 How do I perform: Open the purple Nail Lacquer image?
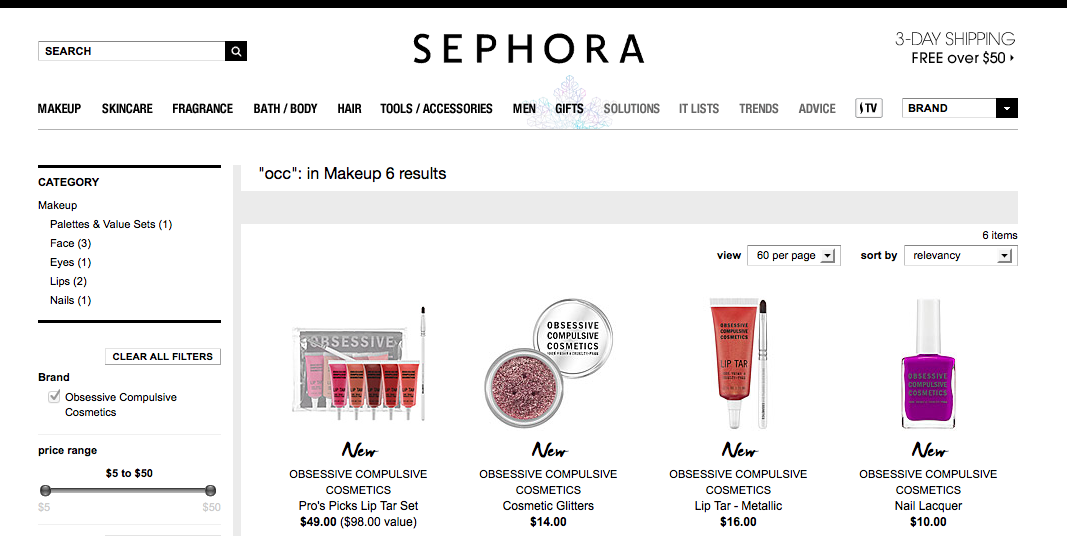coord(928,364)
